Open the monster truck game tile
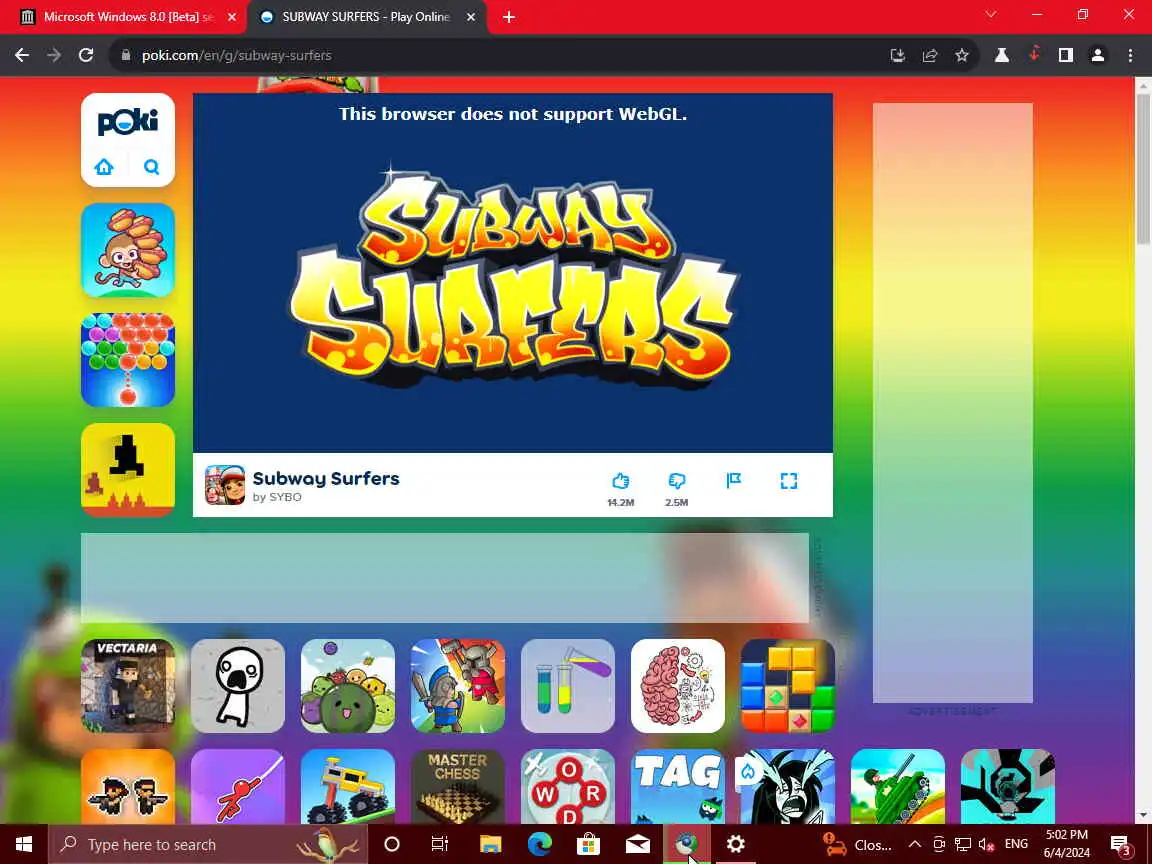 (348, 786)
